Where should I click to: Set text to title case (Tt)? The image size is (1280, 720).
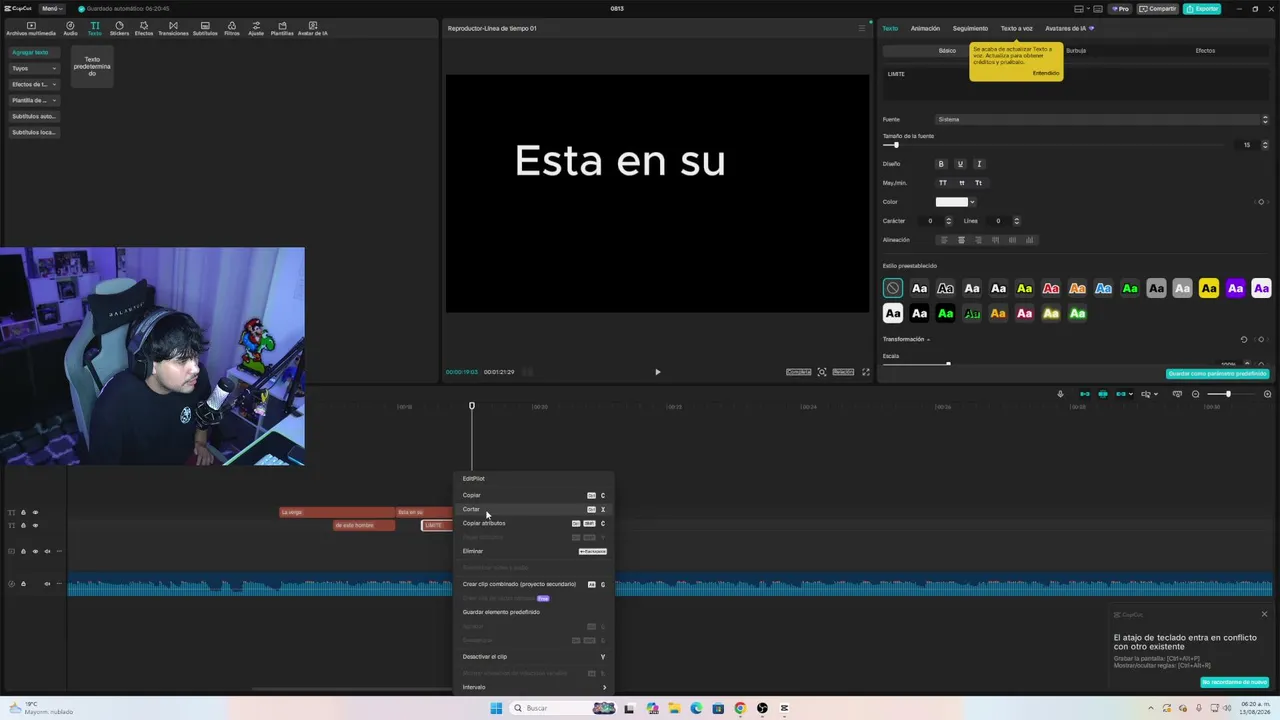978,183
